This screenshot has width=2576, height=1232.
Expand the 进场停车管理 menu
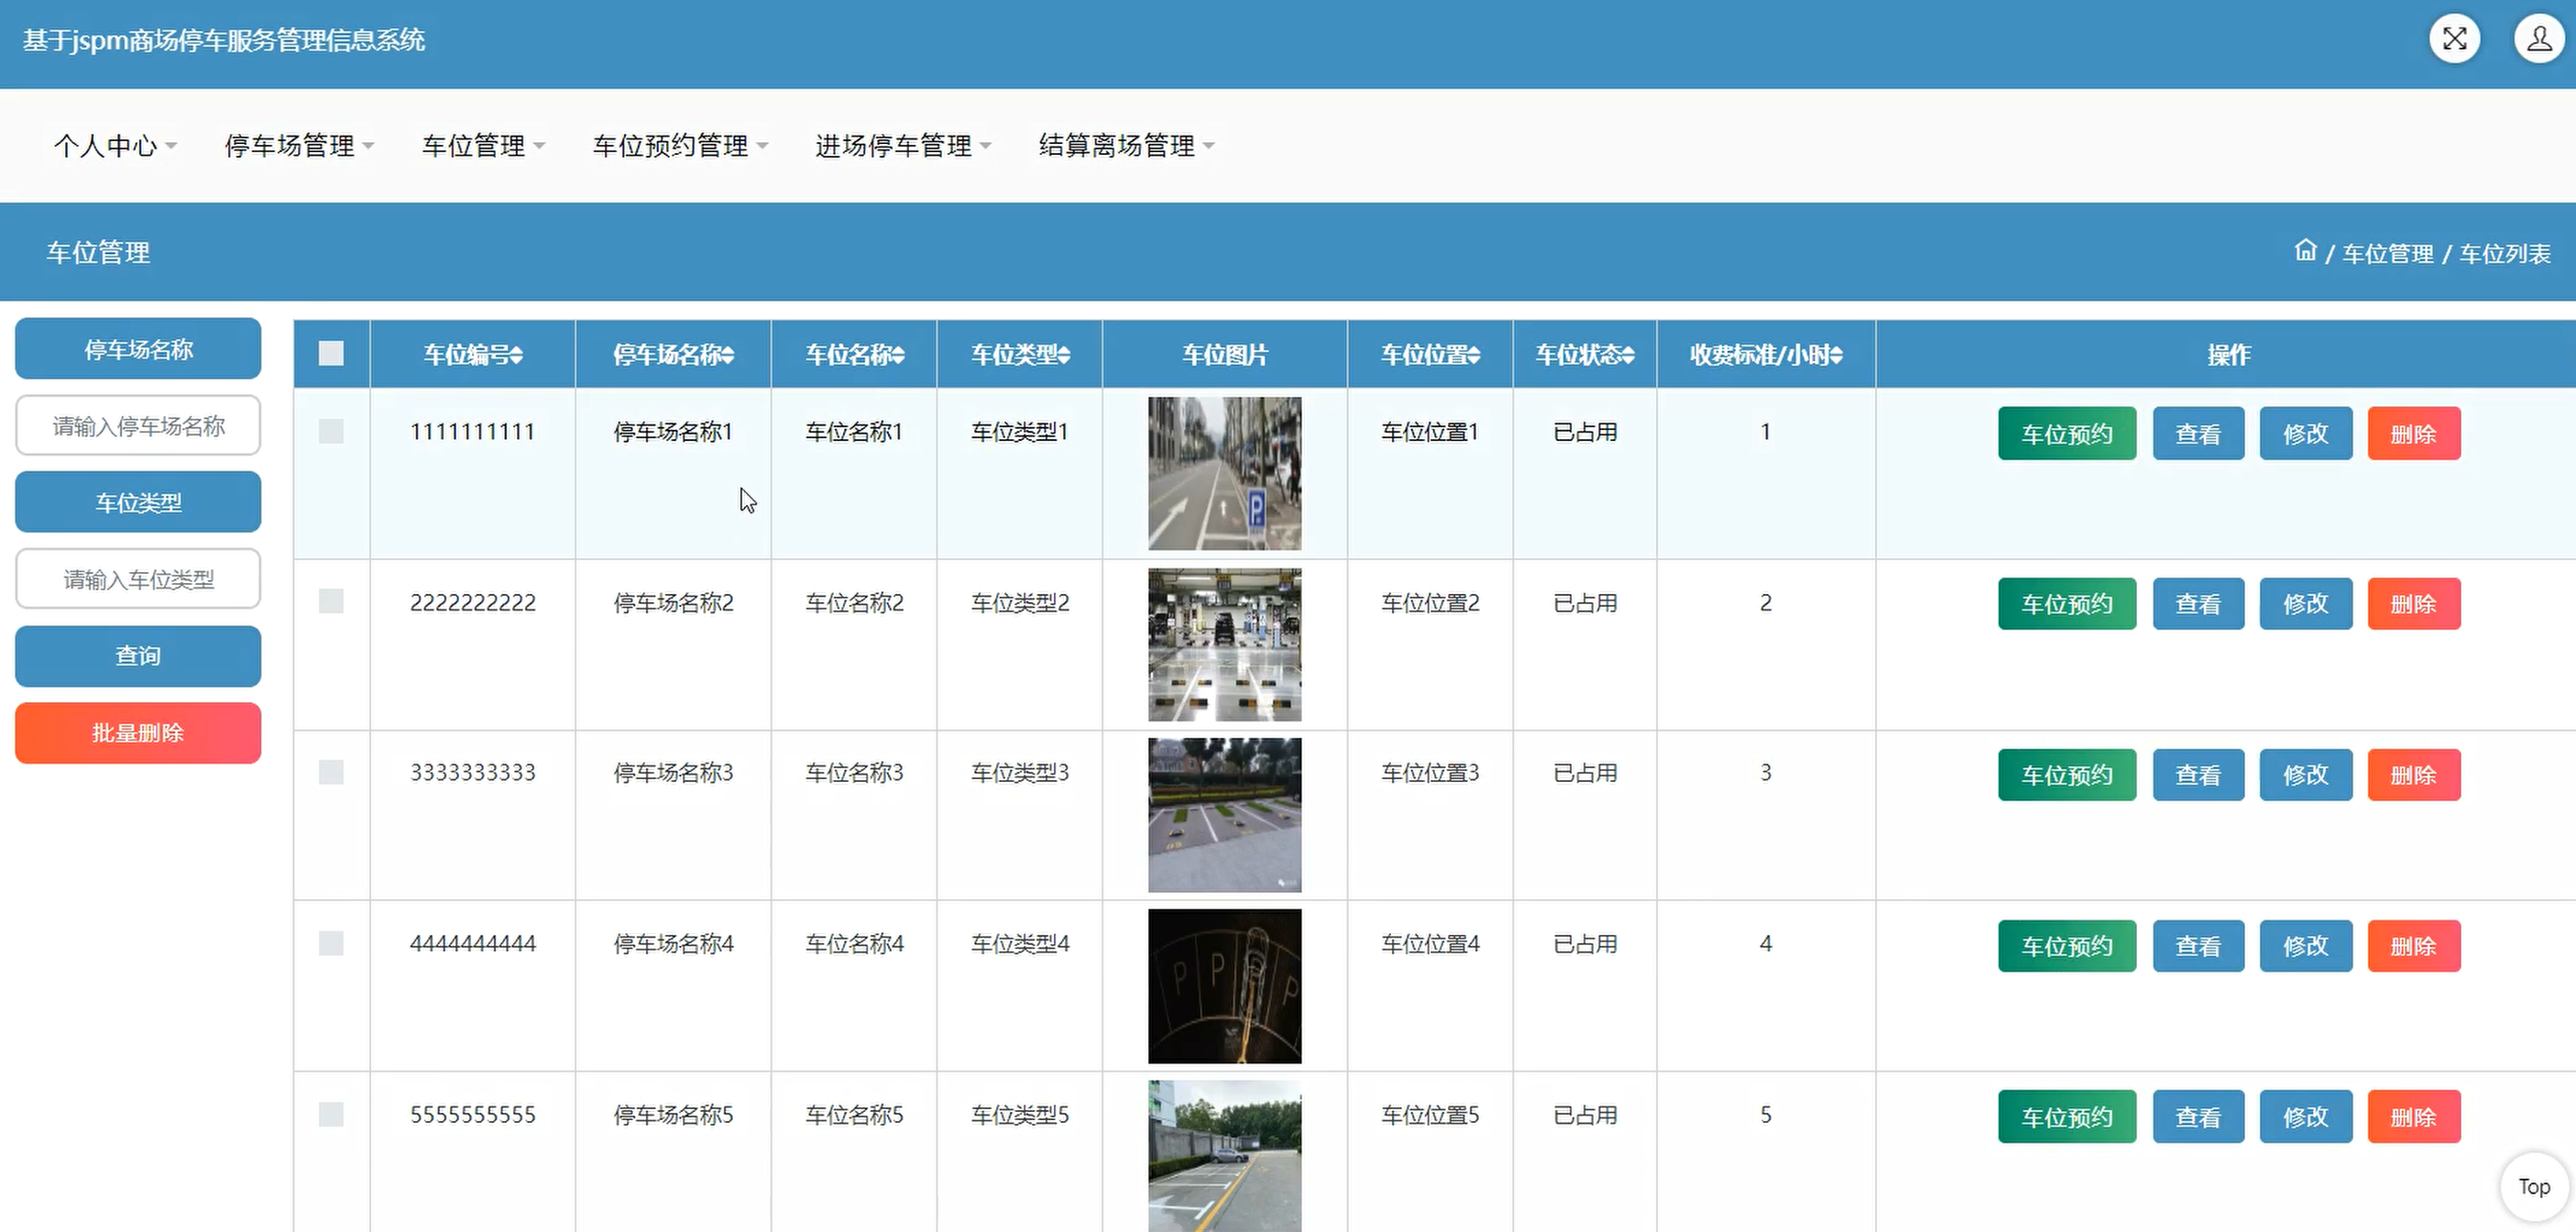(903, 146)
